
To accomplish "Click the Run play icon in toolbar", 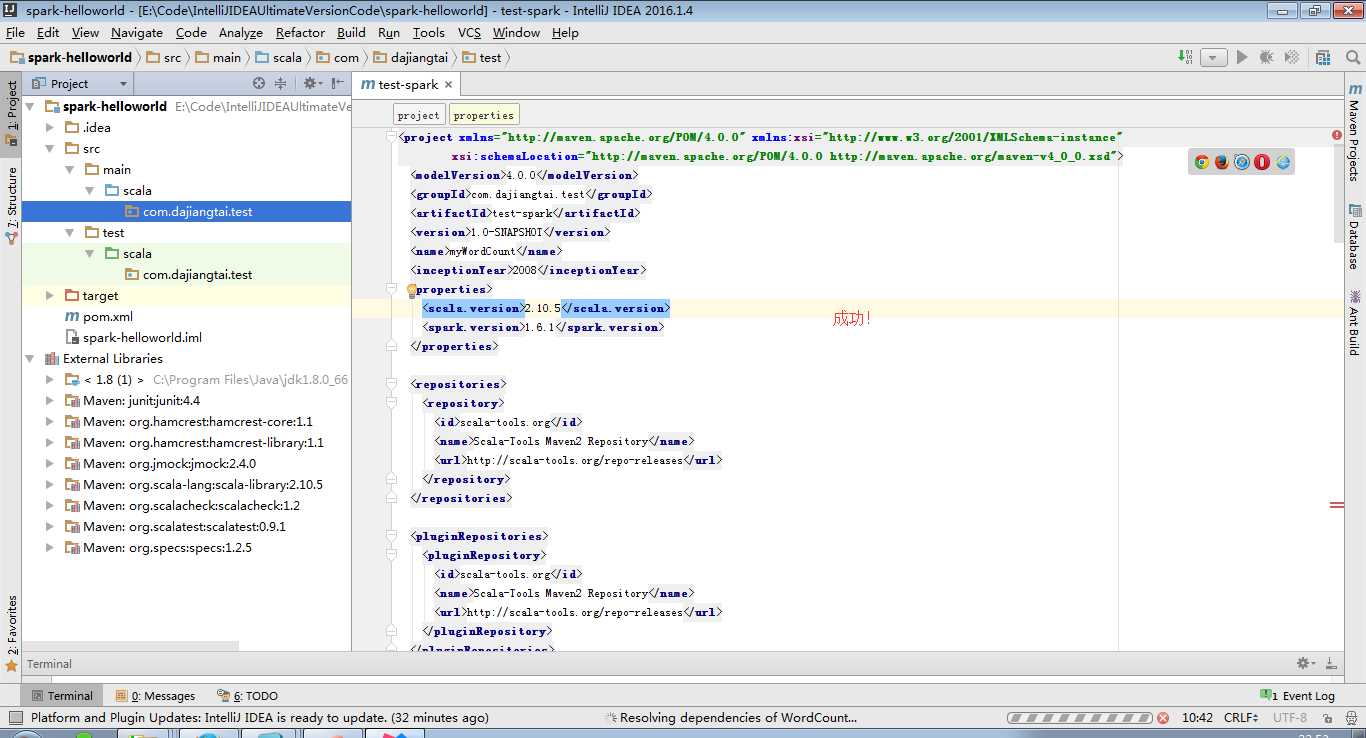I will tap(1242, 57).
